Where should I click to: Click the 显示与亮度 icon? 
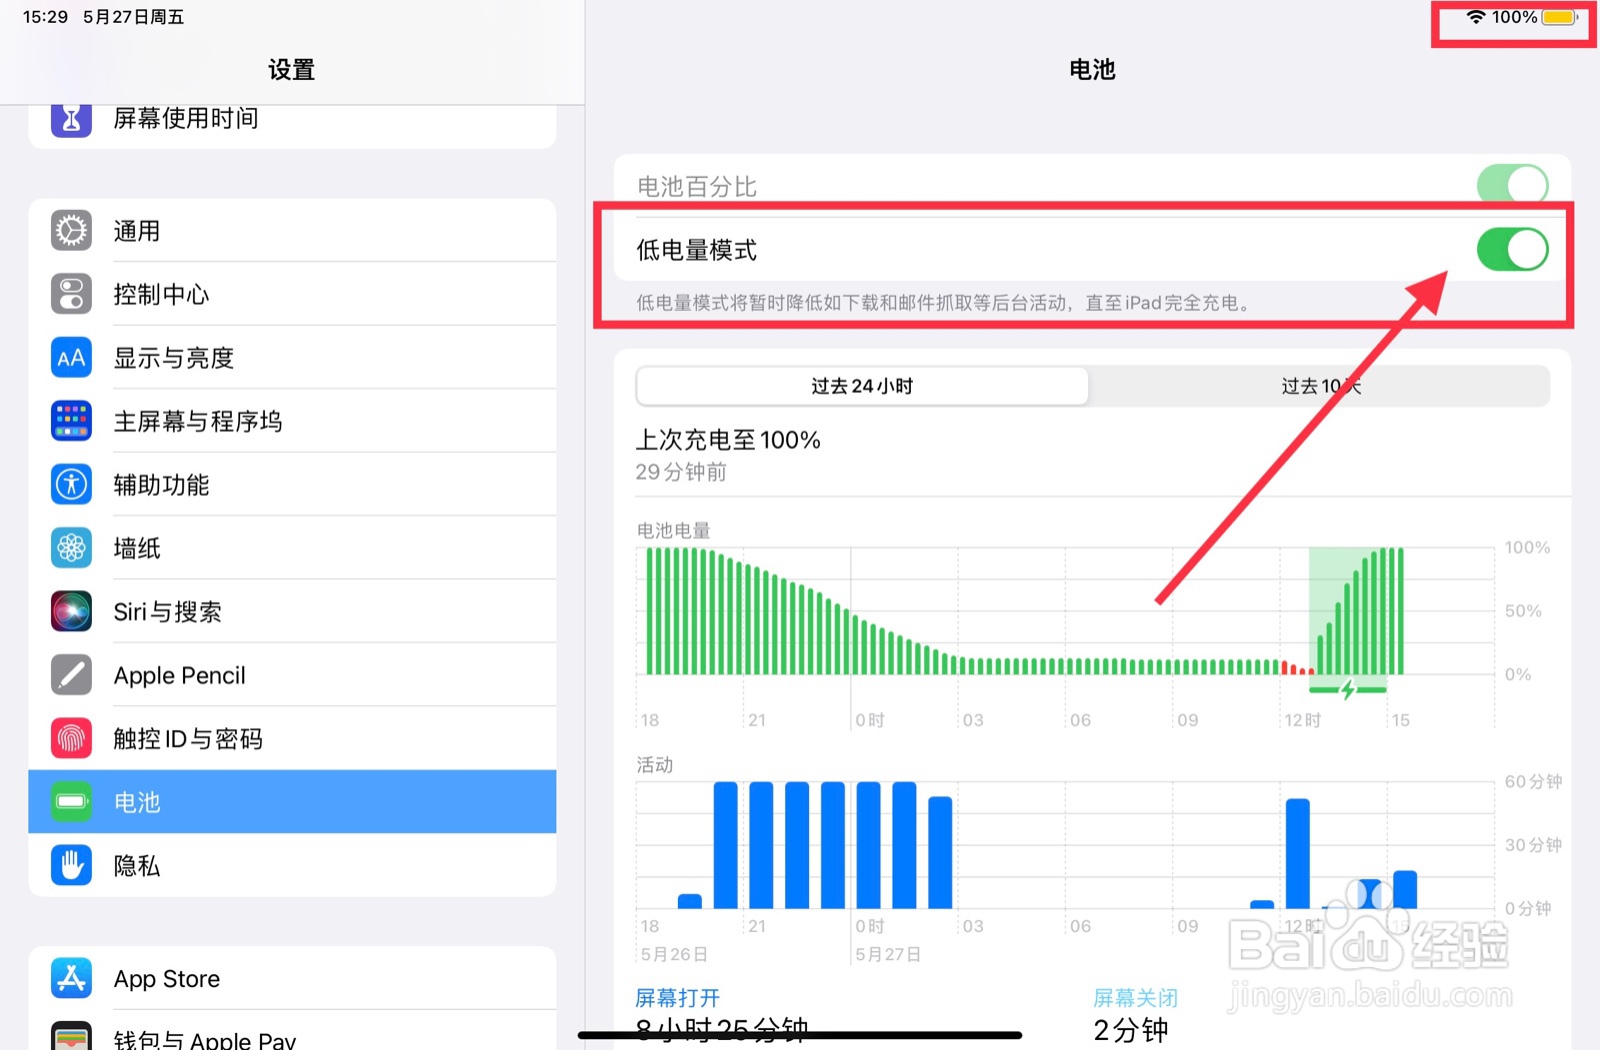click(x=70, y=357)
